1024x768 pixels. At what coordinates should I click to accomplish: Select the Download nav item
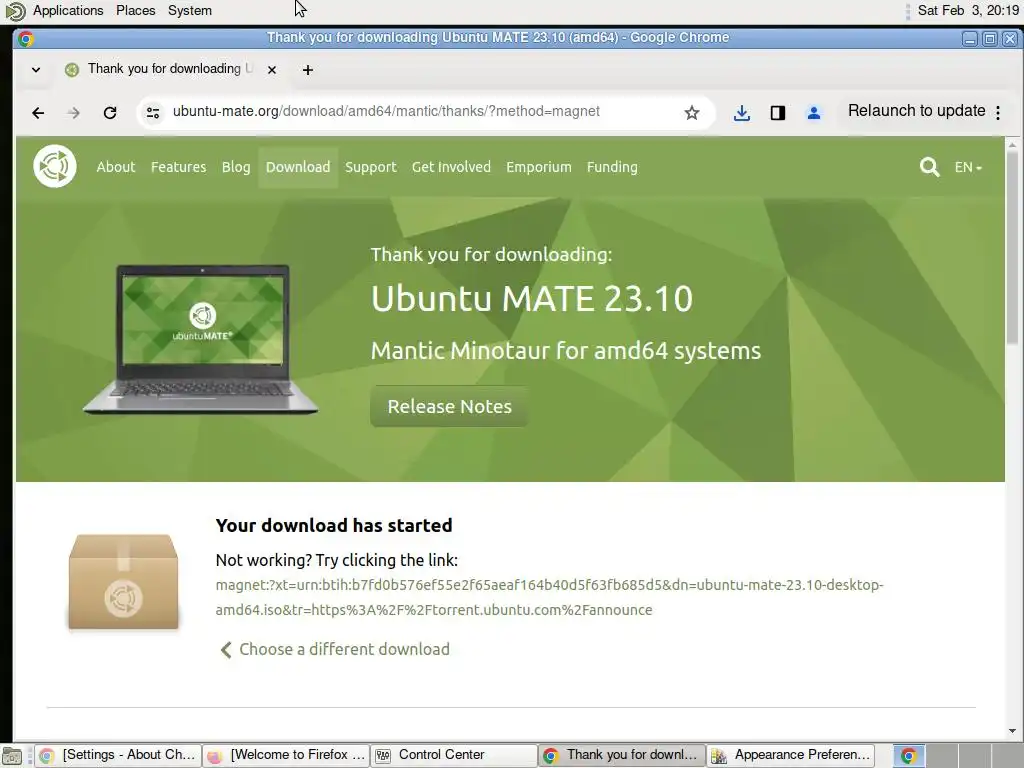298,167
